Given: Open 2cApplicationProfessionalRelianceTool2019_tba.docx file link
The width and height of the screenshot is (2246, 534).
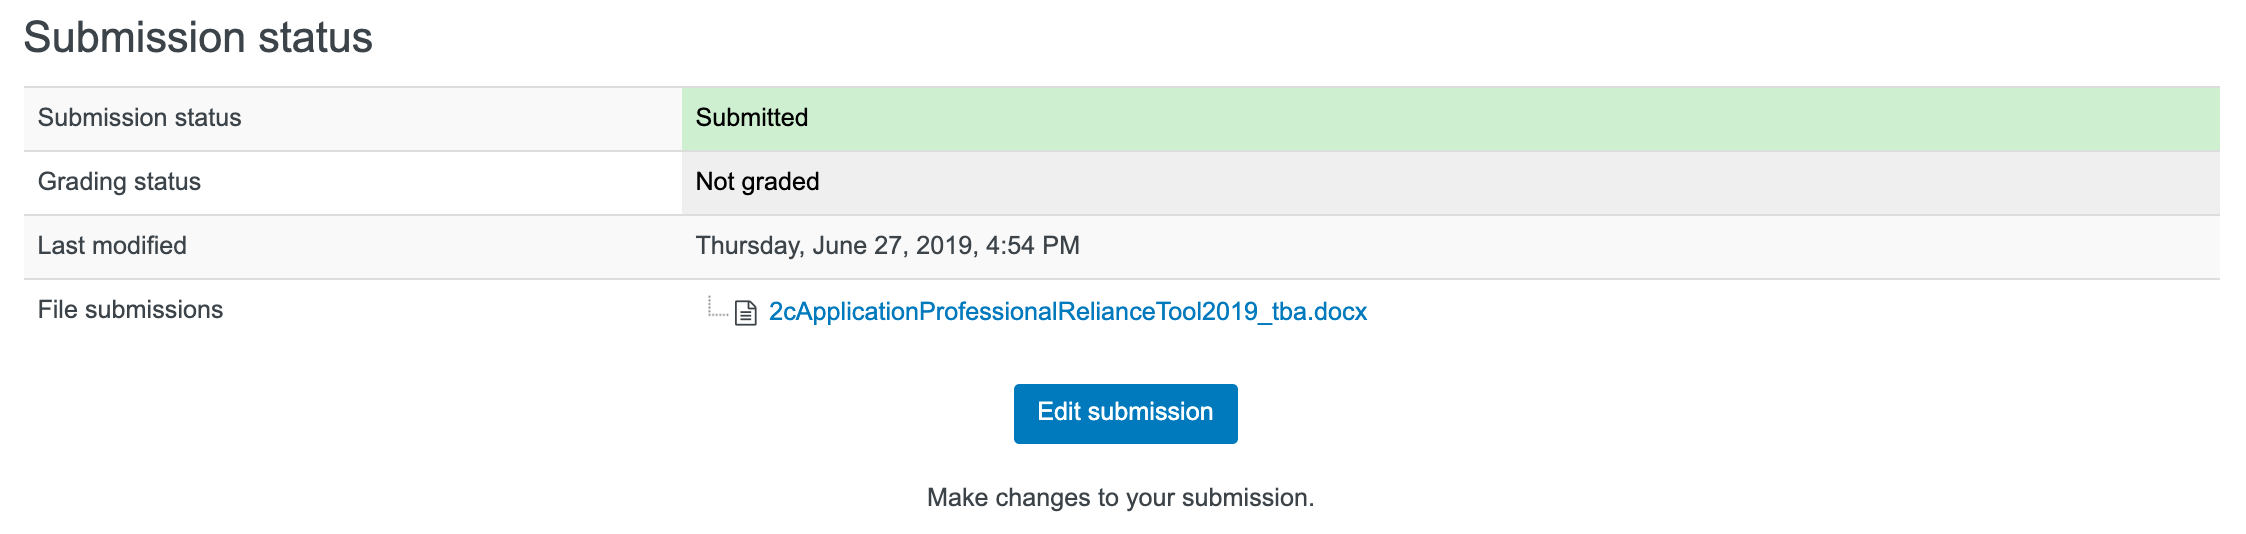Looking at the screenshot, I should (x=1066, y=312).
